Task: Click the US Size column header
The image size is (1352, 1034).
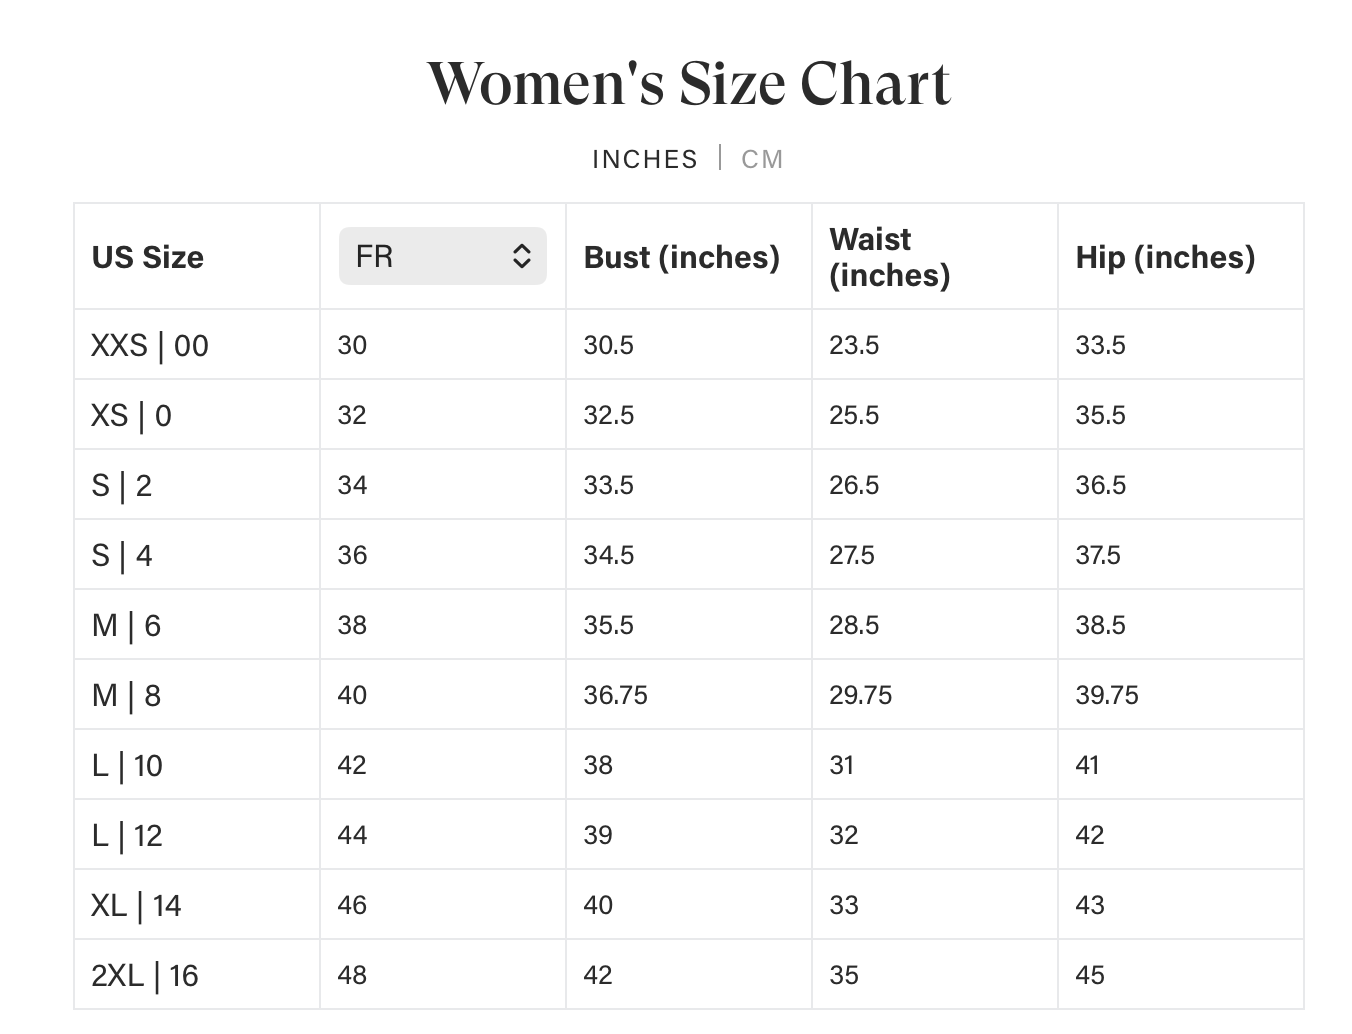Action: pos(148,257)
